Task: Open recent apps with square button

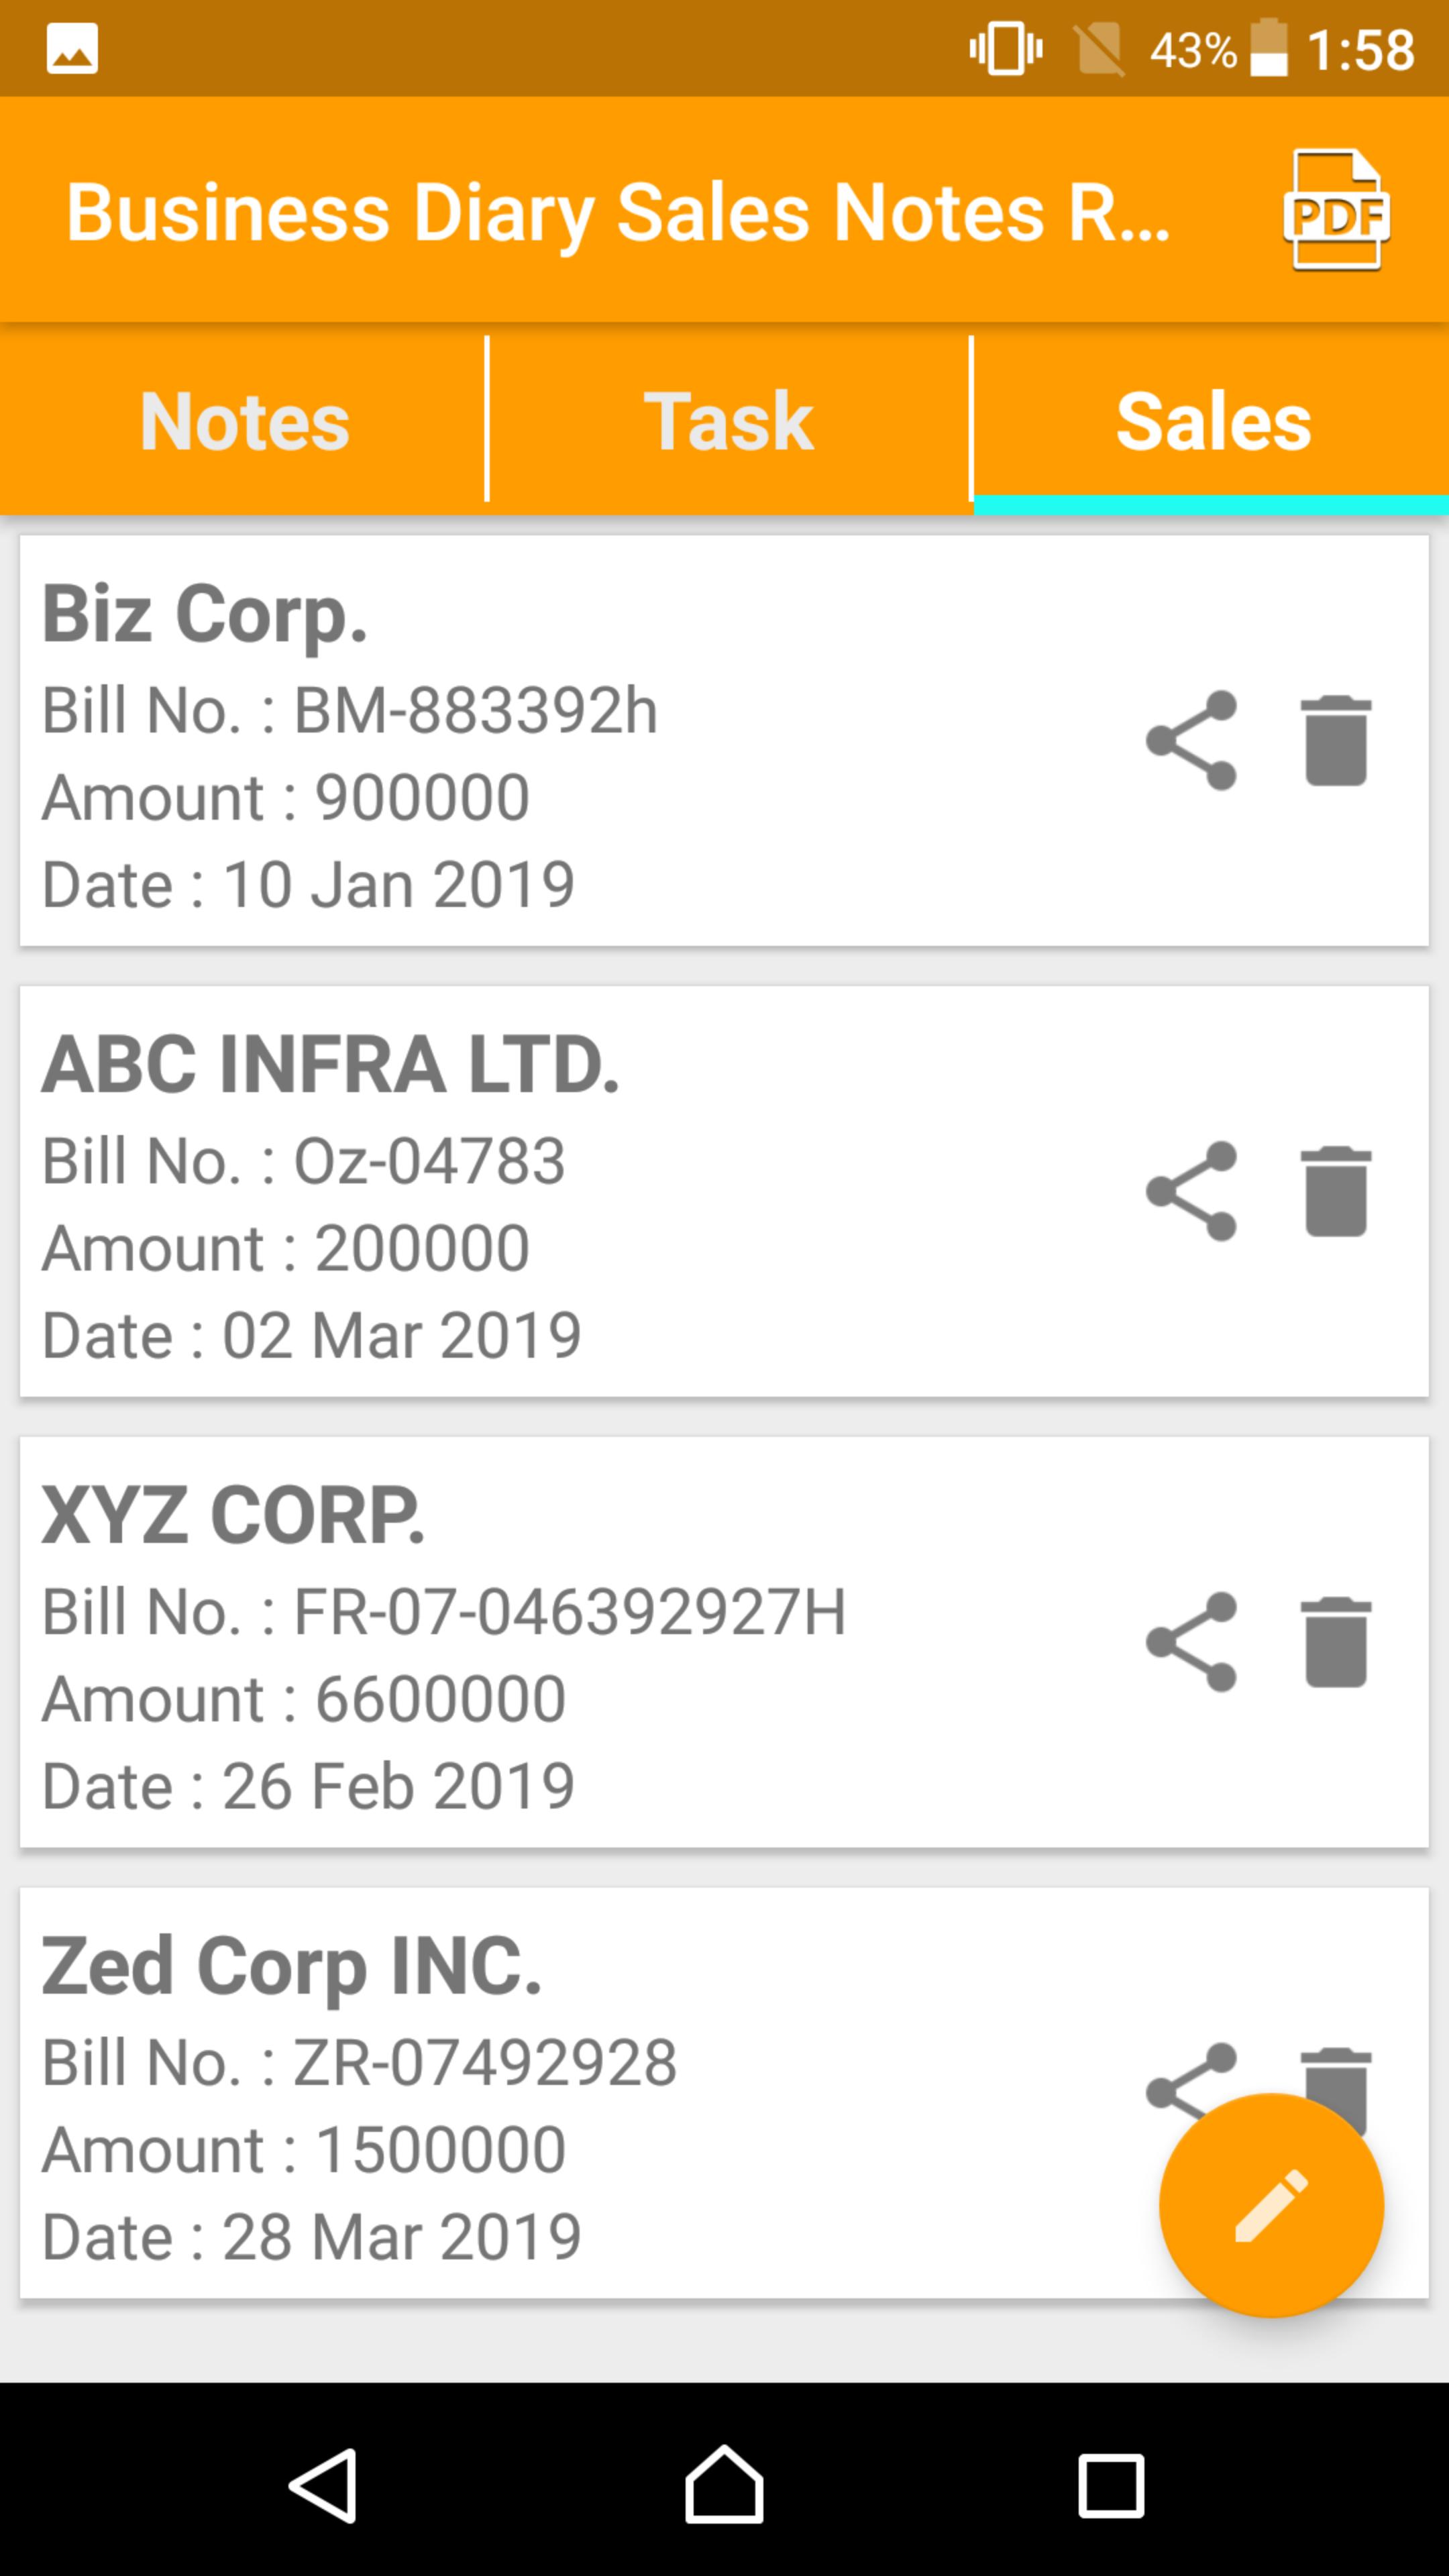Action: coord(1110,2485)
